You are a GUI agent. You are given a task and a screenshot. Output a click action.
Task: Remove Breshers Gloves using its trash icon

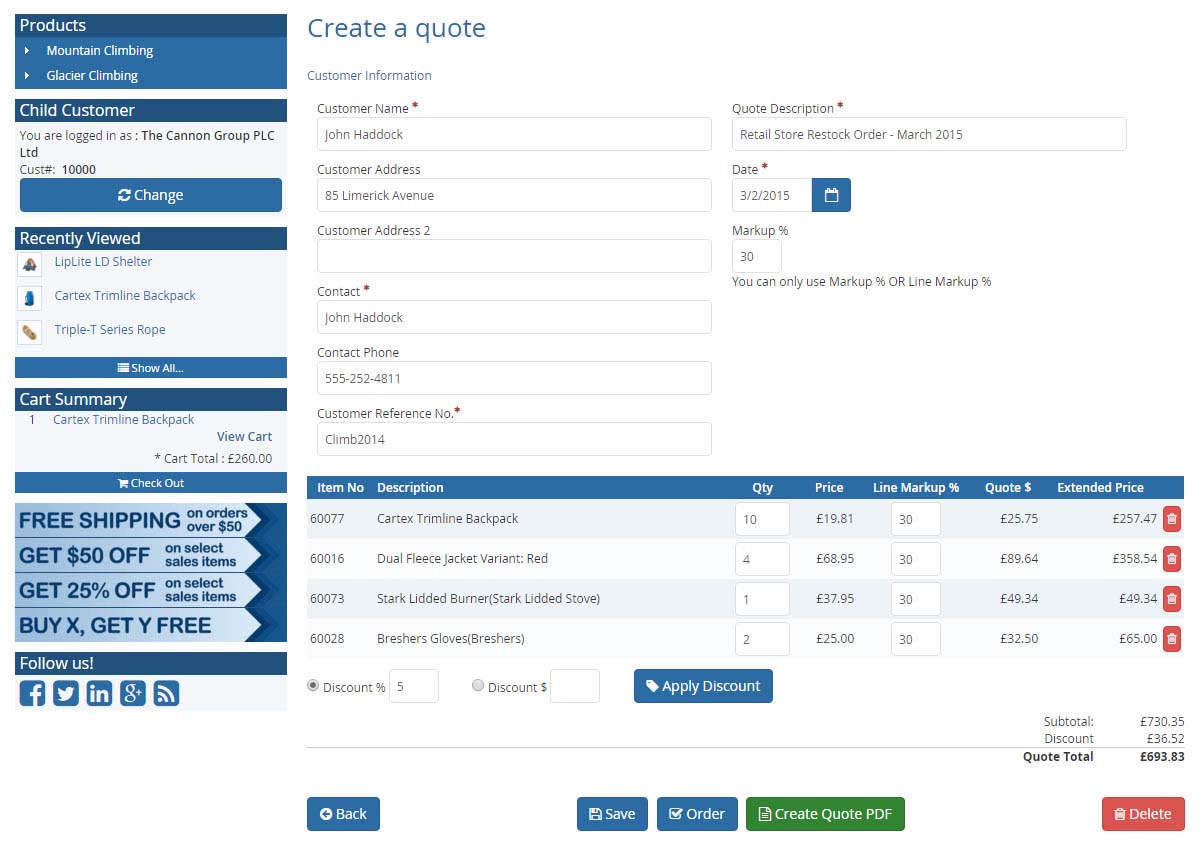(x=1171, y=639)
